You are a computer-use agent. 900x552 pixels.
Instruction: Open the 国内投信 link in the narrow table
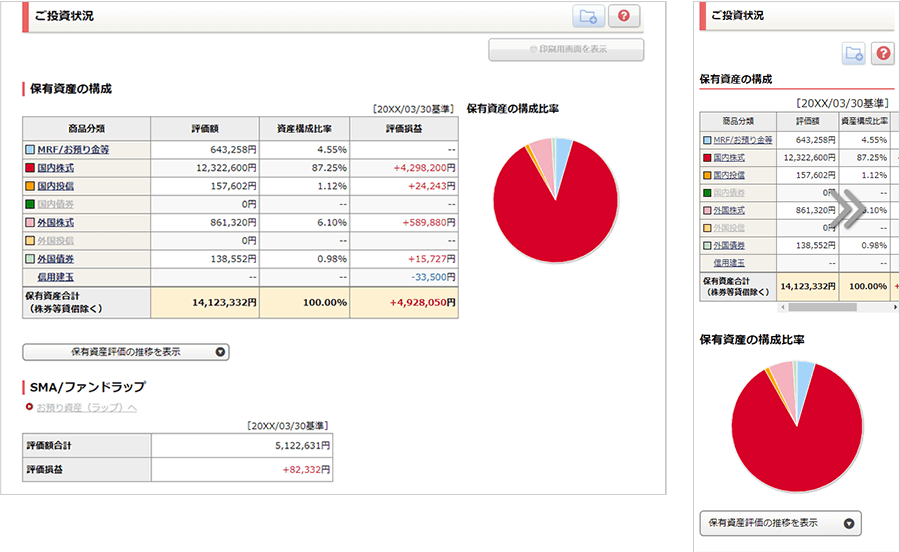[729, 176]
